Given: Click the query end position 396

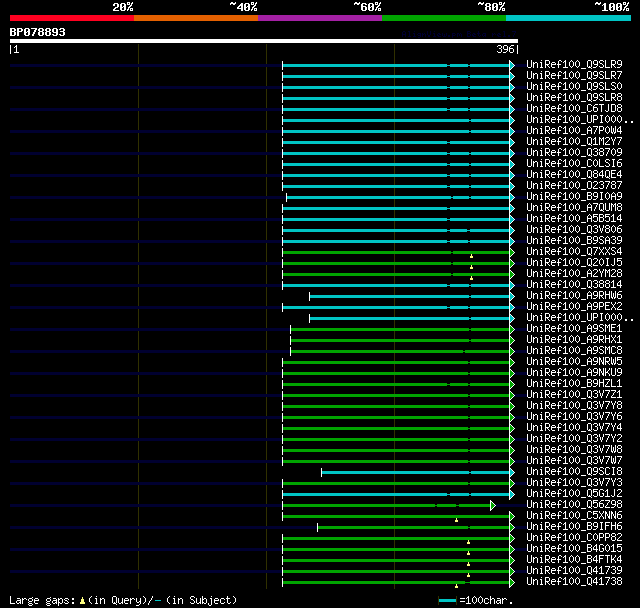Looking at the screenshot, I should [x=505, y=49].
